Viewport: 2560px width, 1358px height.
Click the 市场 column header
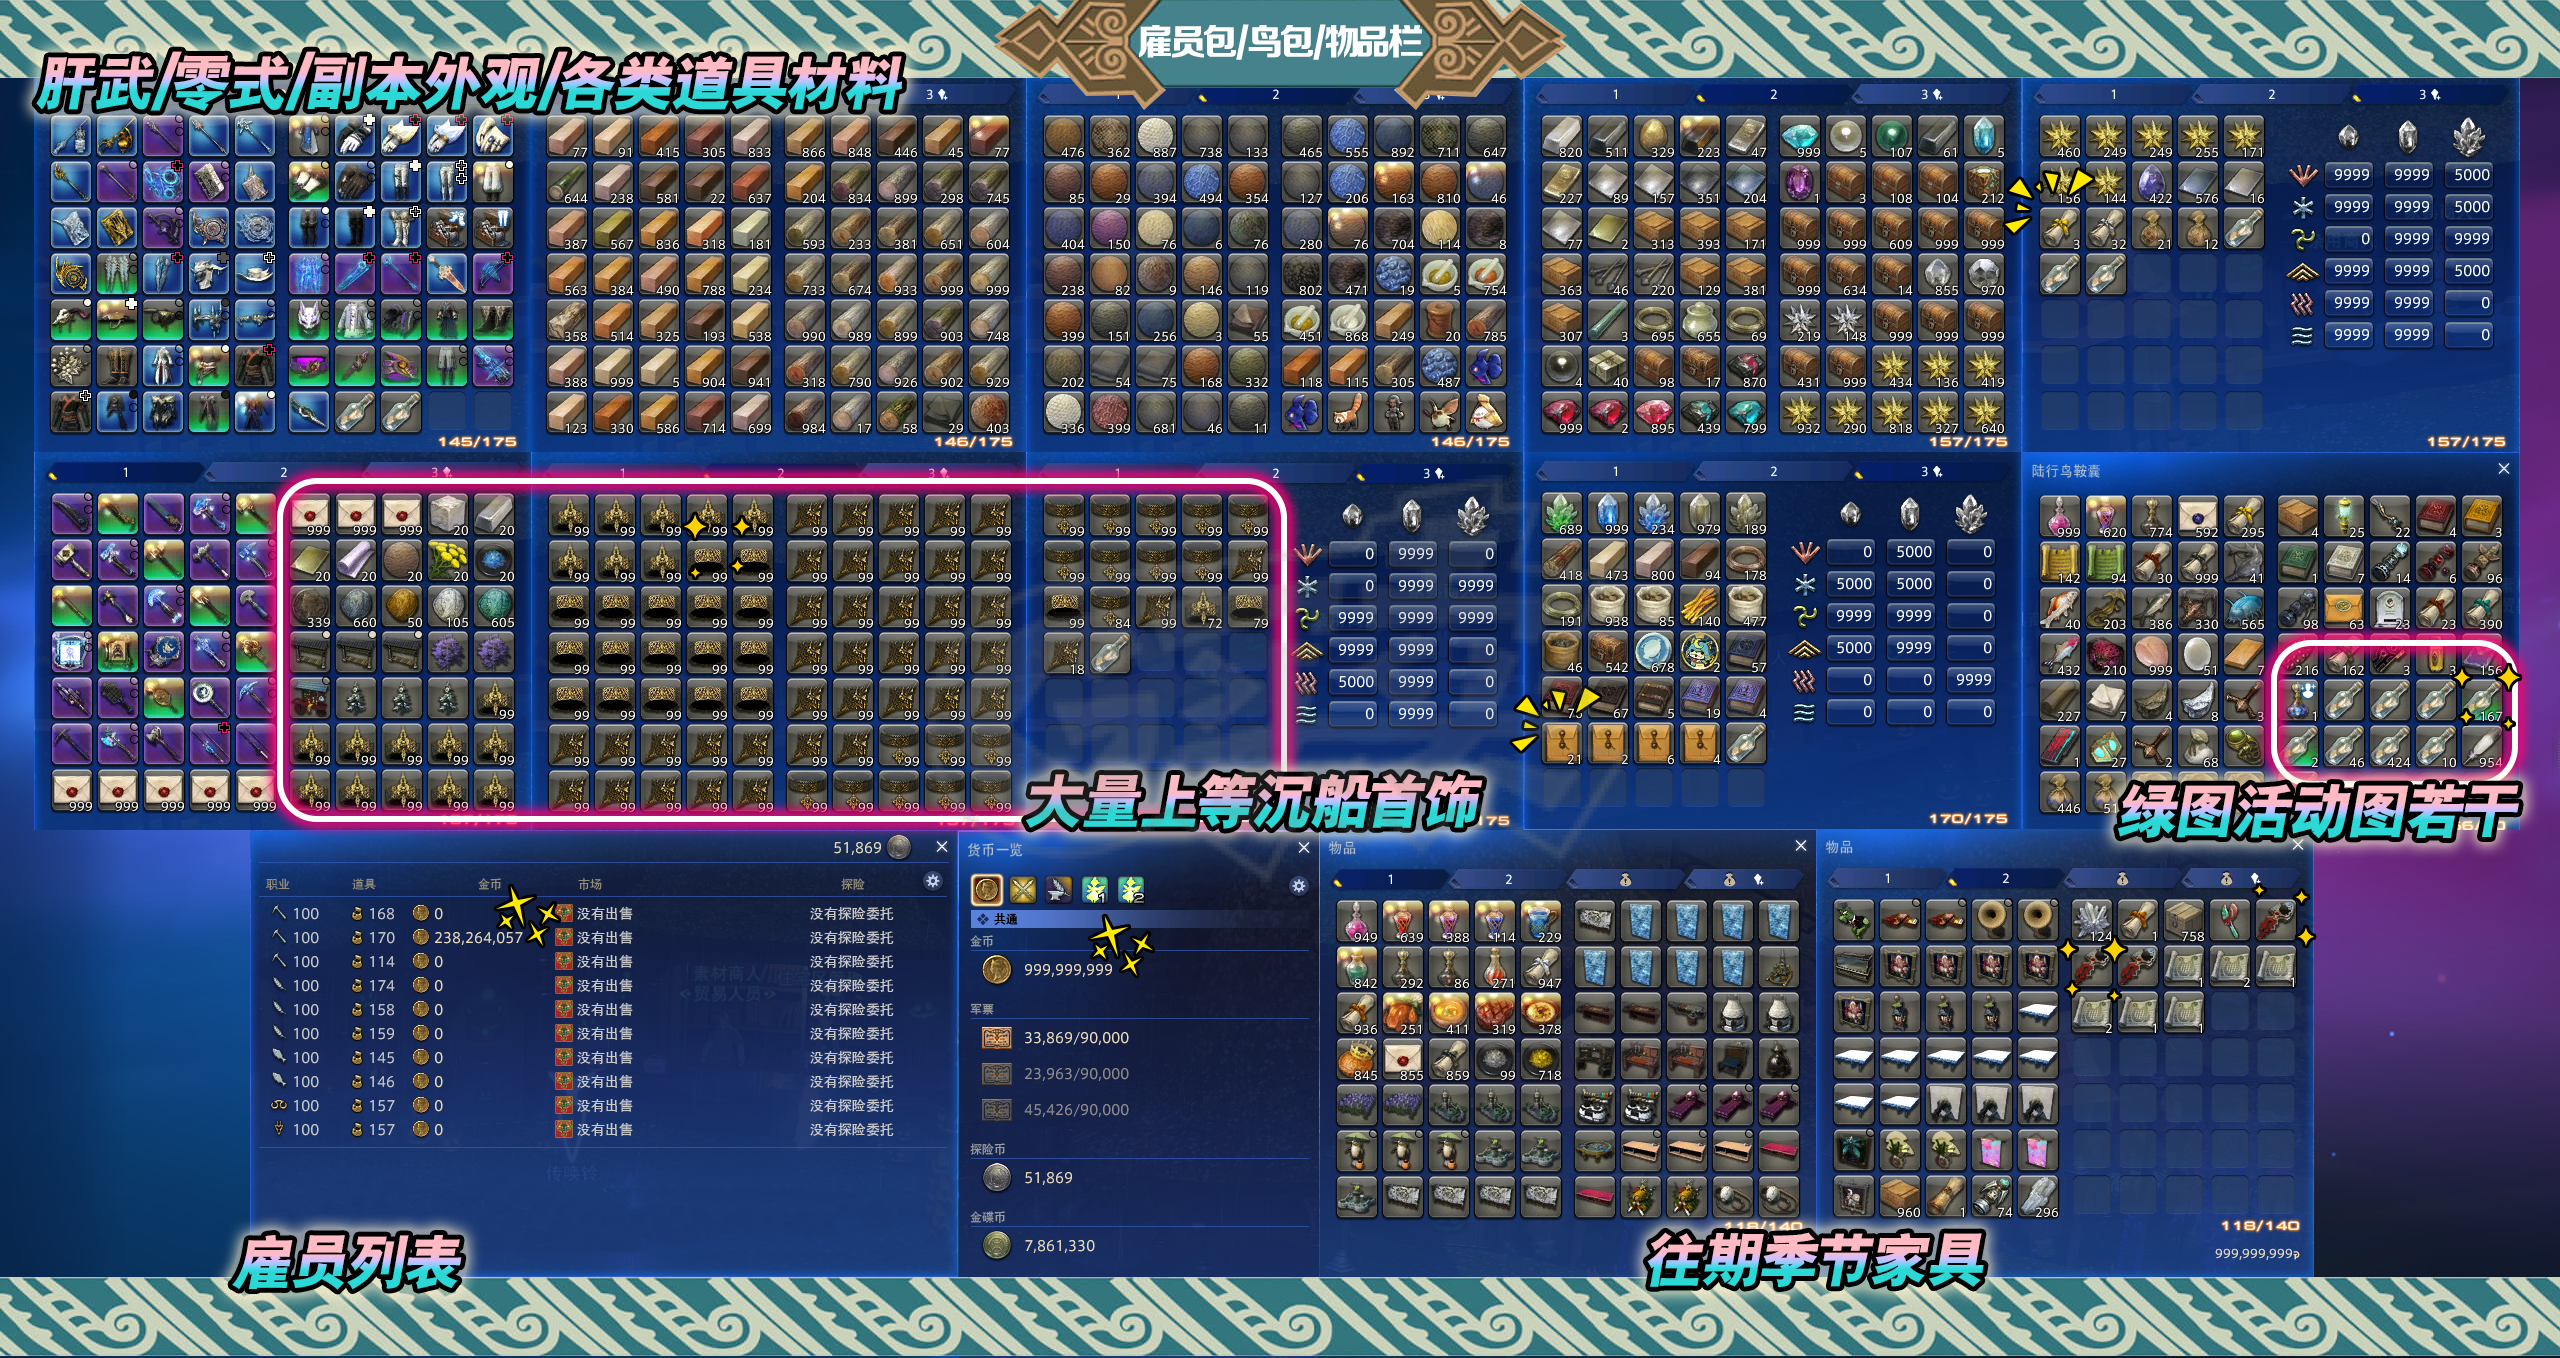[590, 884]
